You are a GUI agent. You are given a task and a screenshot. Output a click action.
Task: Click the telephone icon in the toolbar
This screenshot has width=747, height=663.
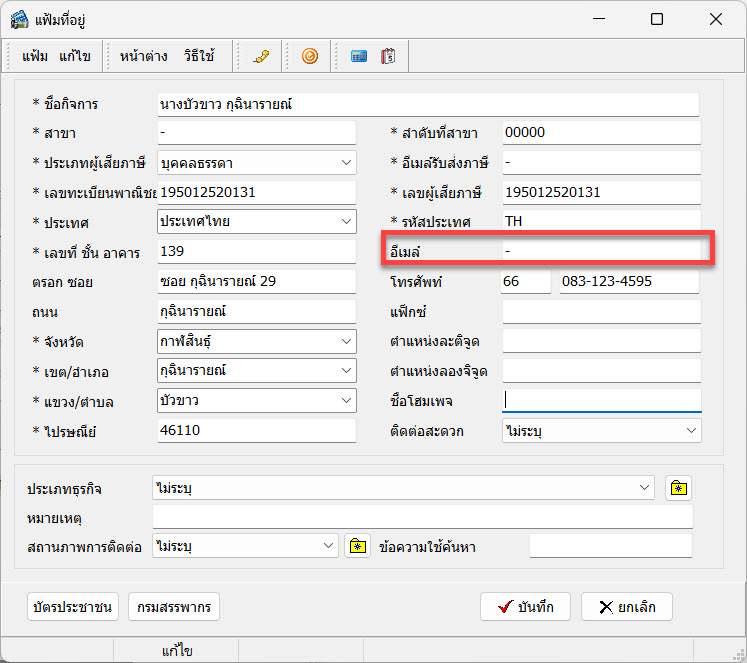click(261, 56)
